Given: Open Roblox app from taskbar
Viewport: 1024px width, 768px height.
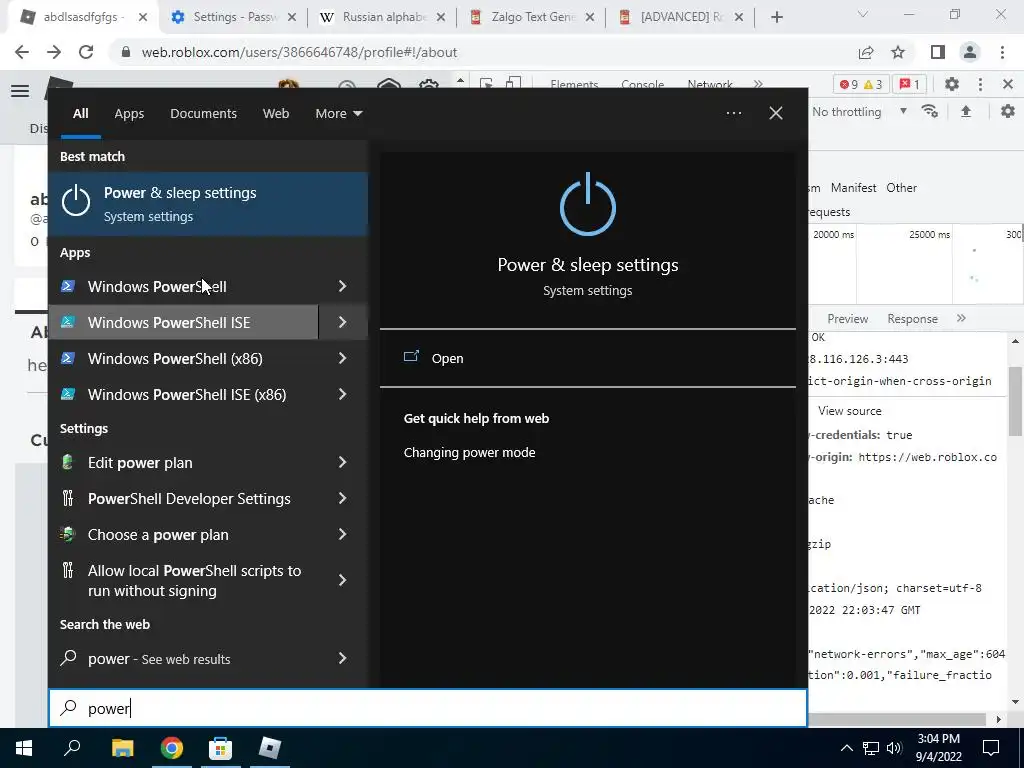Looking at the screenshot, I should click(269, 748).
